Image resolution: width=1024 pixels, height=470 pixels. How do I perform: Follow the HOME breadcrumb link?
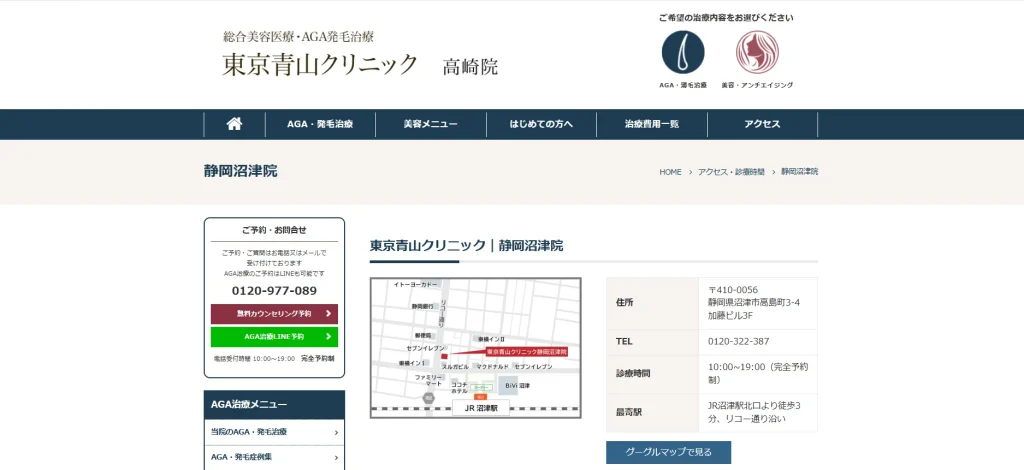tap(670, 172)
